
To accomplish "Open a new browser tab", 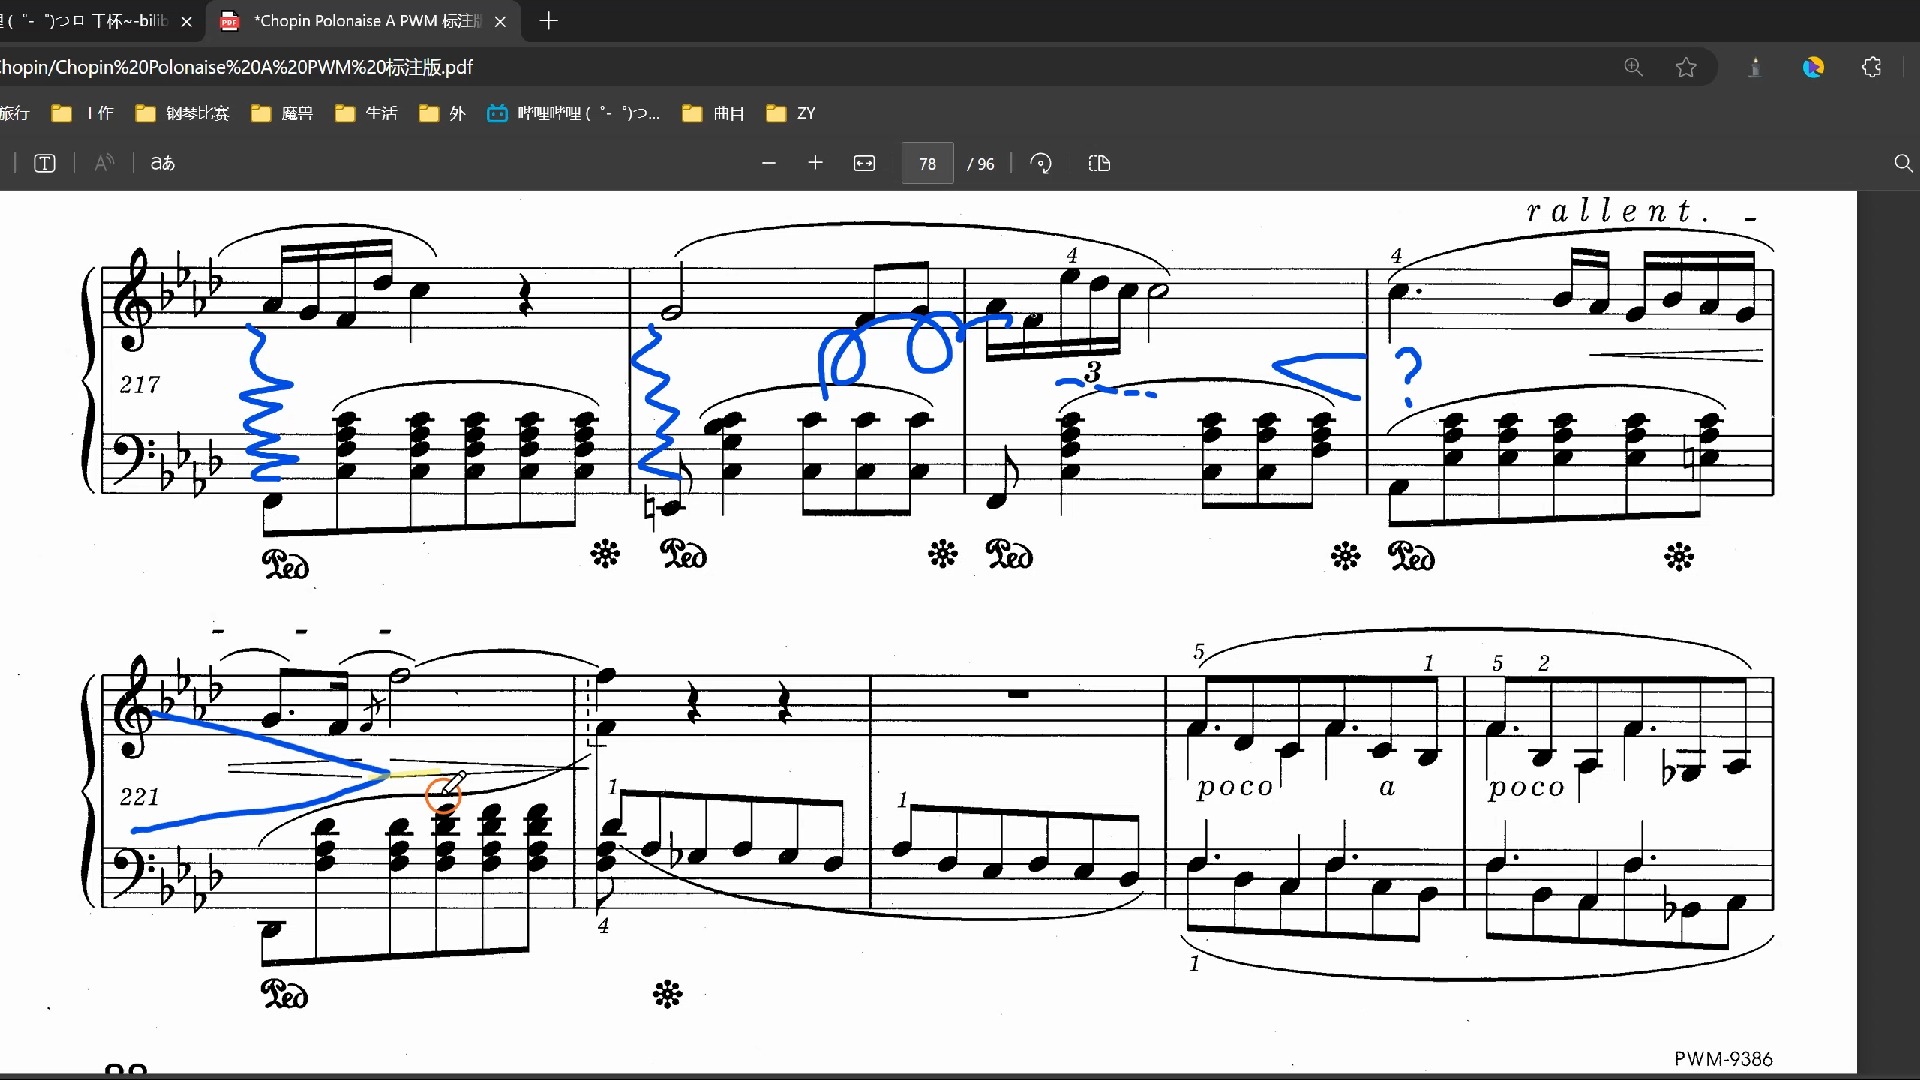I will tap(548, 21).
